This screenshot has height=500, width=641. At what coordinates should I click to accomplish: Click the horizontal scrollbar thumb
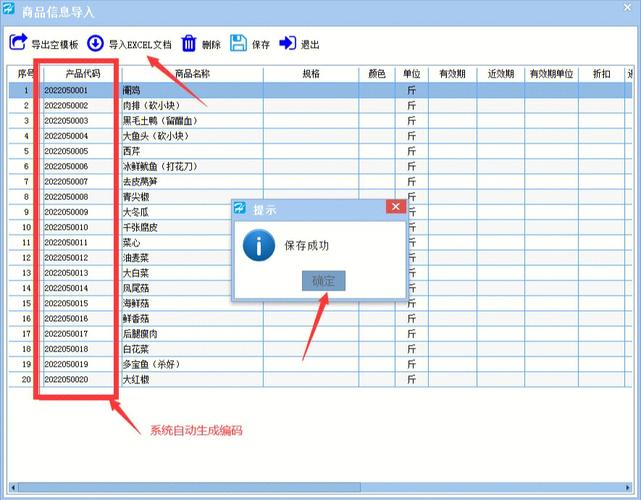[x=189, y=487]
